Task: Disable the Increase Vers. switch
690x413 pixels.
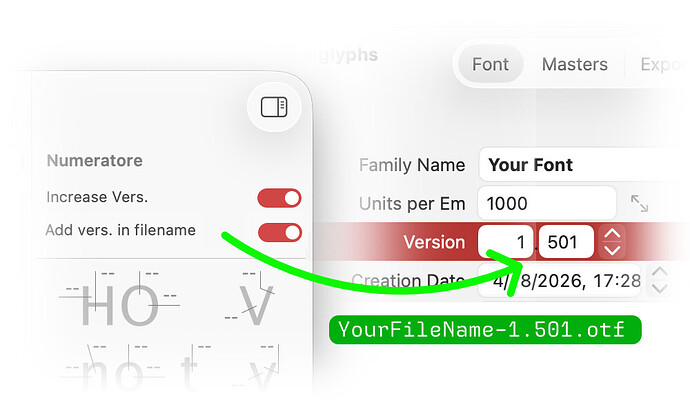Action: click(279, 198)
